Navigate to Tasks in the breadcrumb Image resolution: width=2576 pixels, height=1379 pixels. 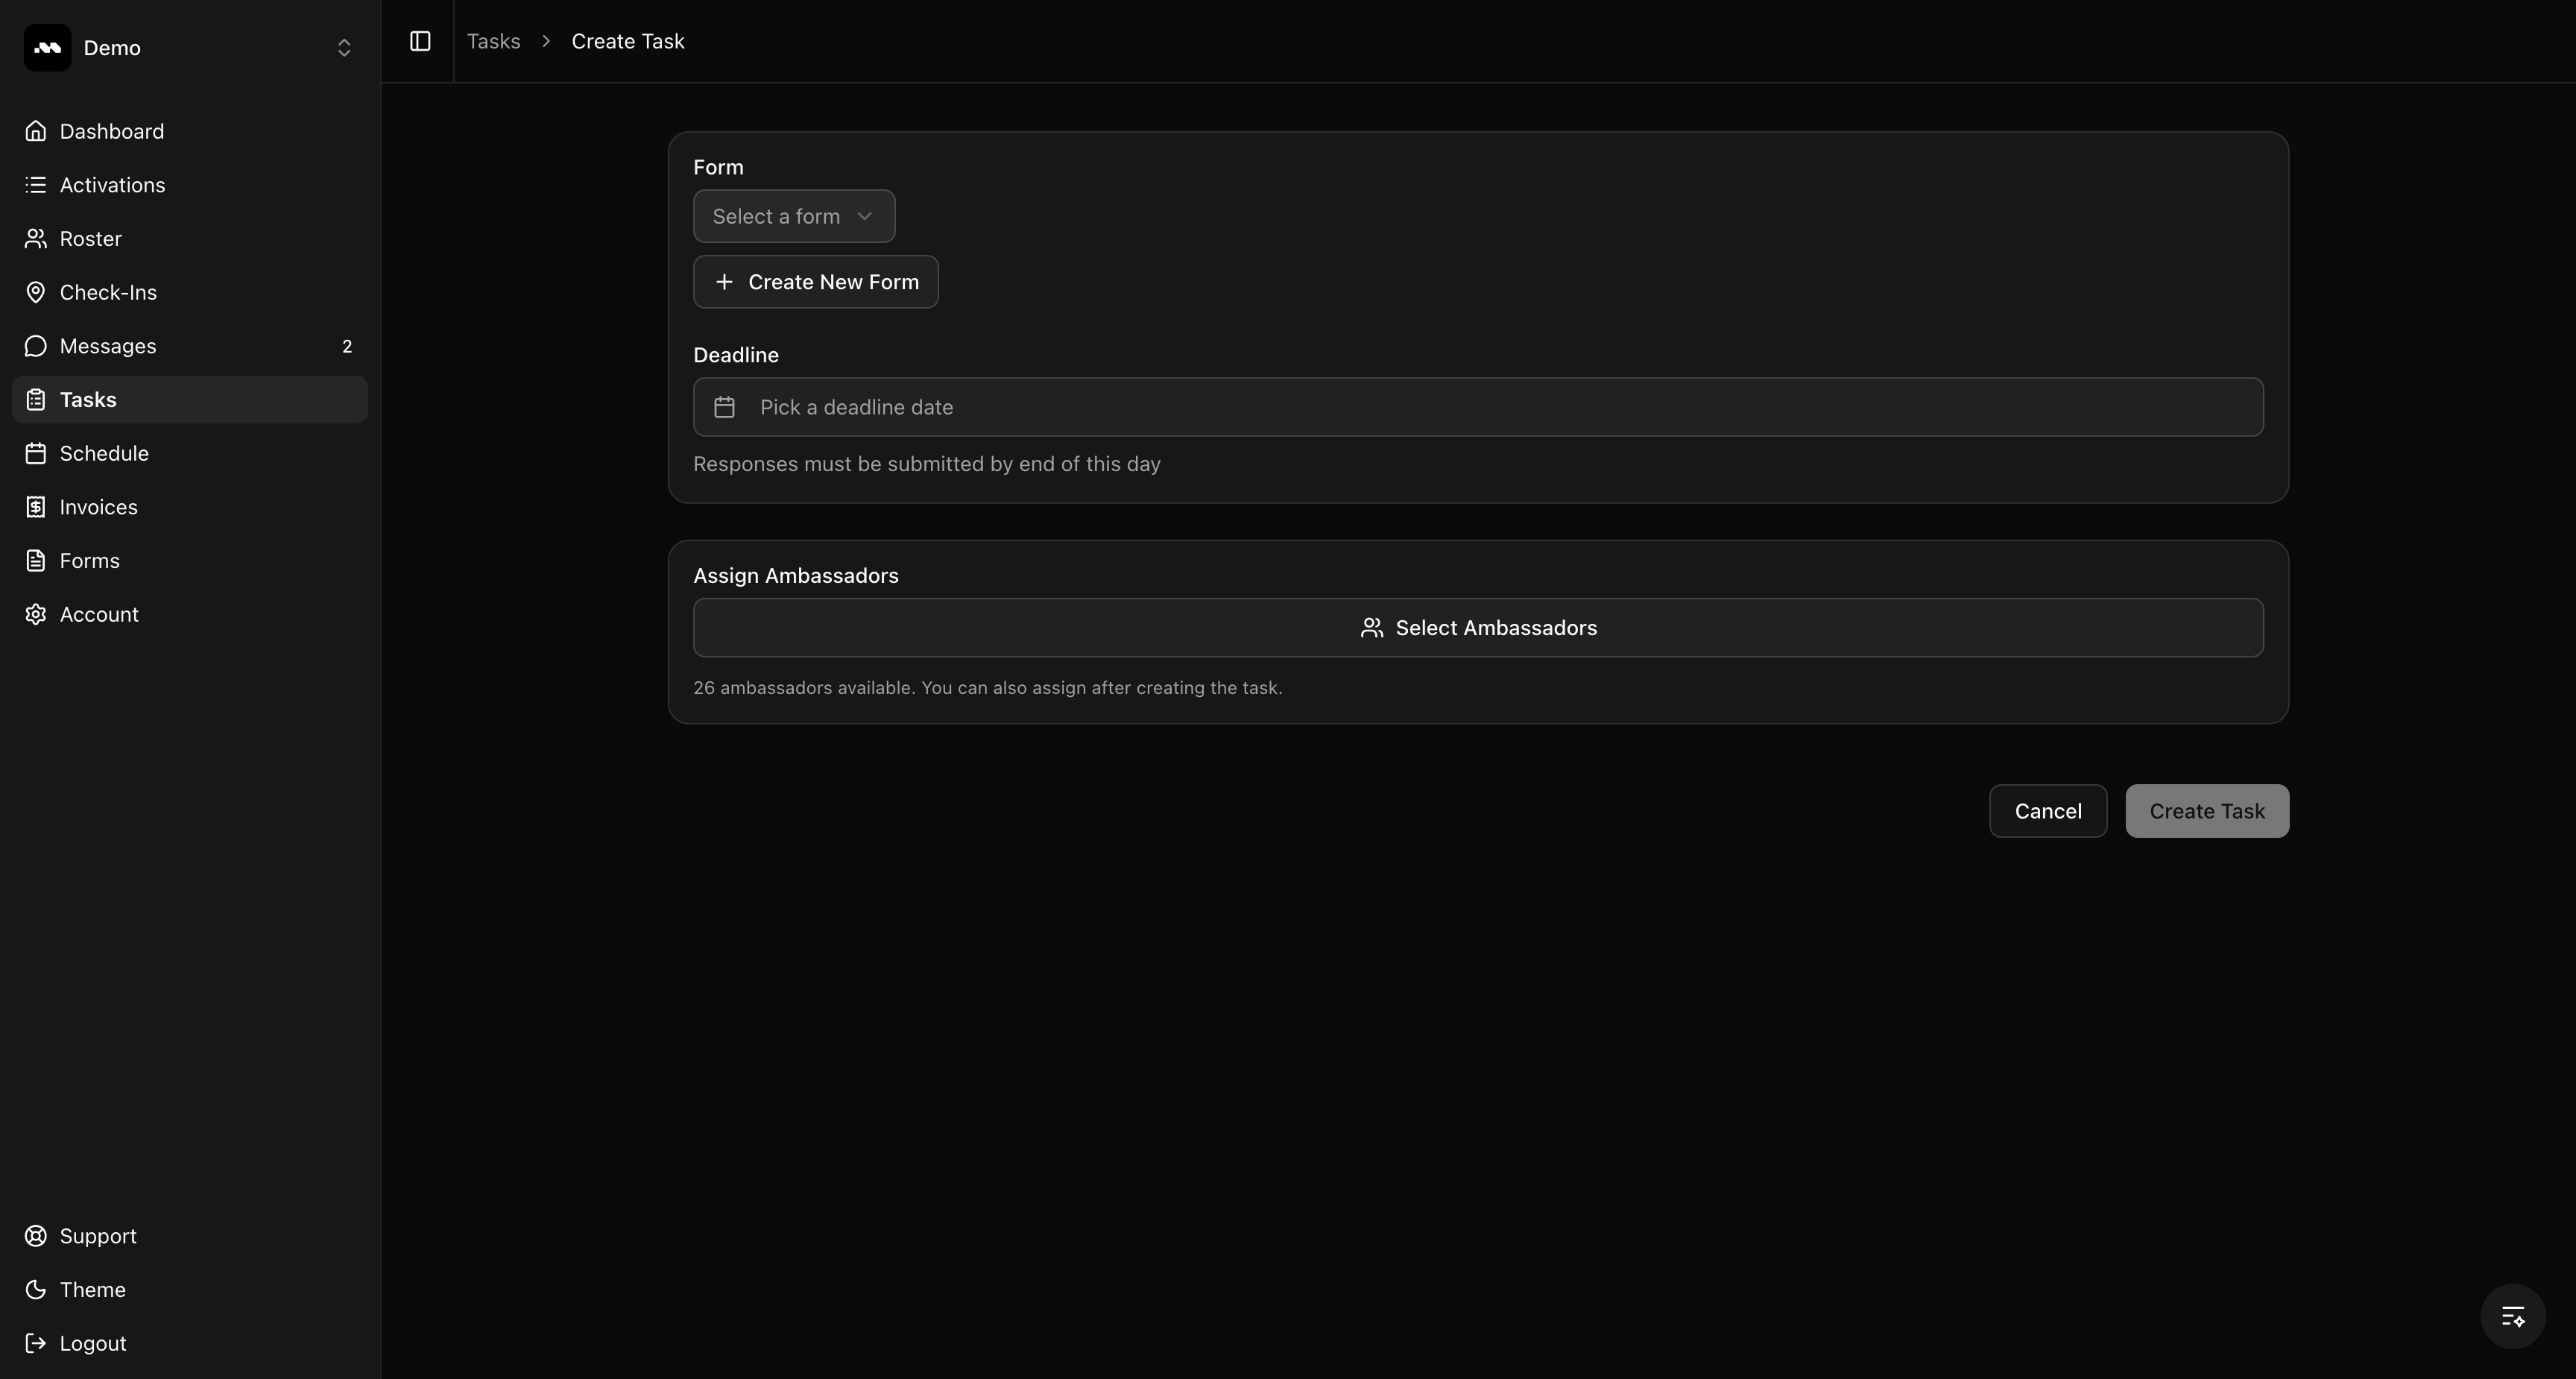pyautogui.click(x=493, y=41)
